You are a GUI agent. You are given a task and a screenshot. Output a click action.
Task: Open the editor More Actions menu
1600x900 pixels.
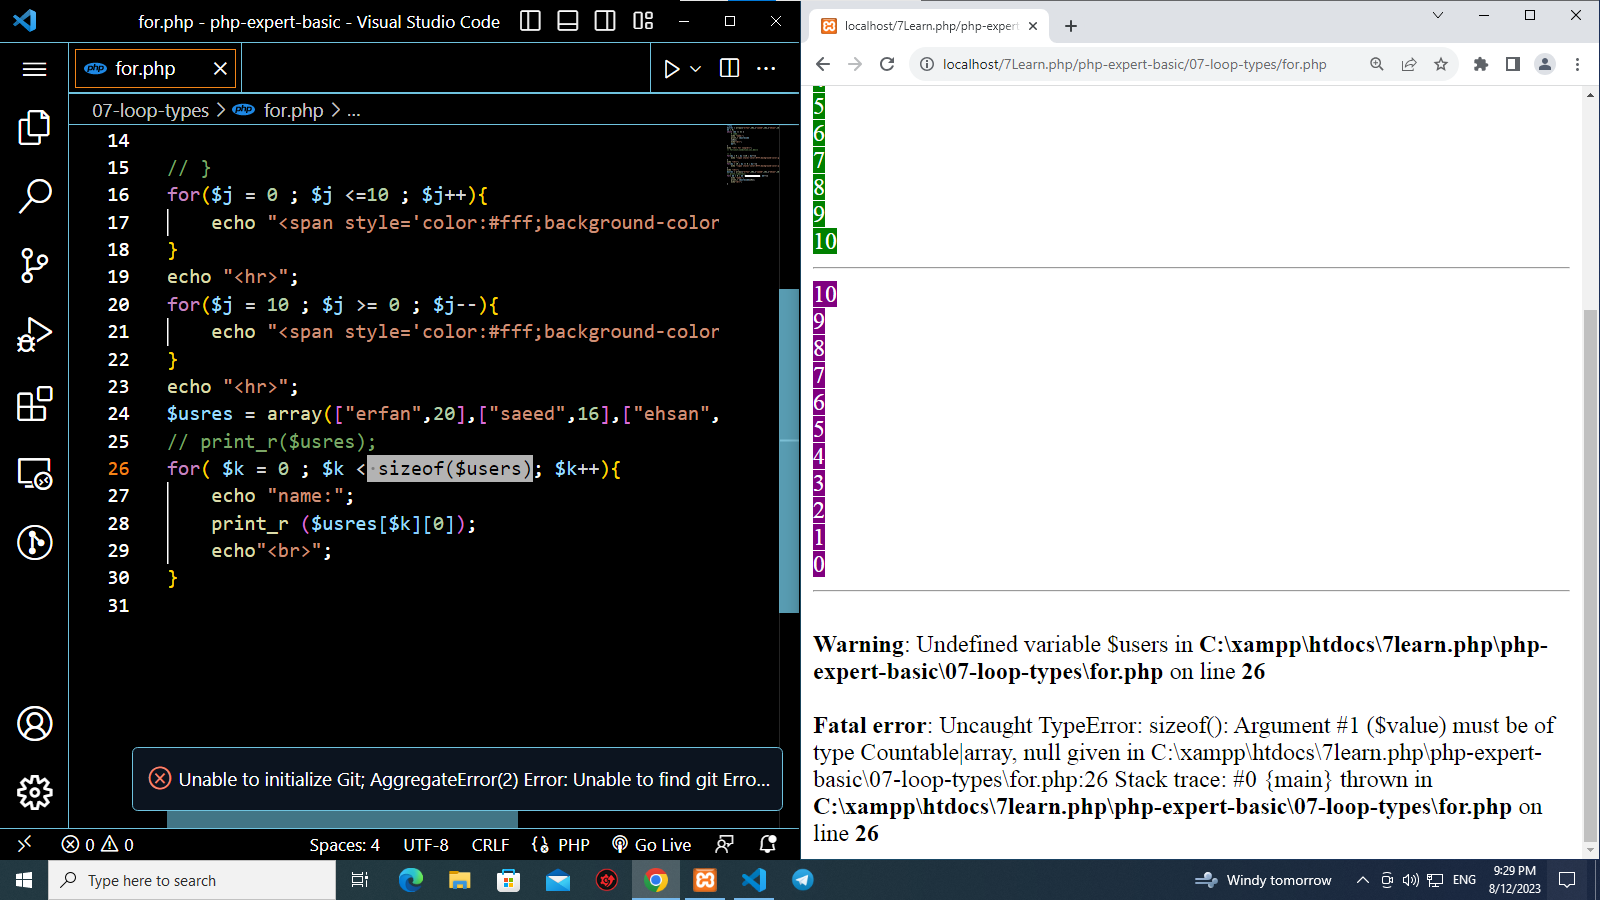(766, 68)
